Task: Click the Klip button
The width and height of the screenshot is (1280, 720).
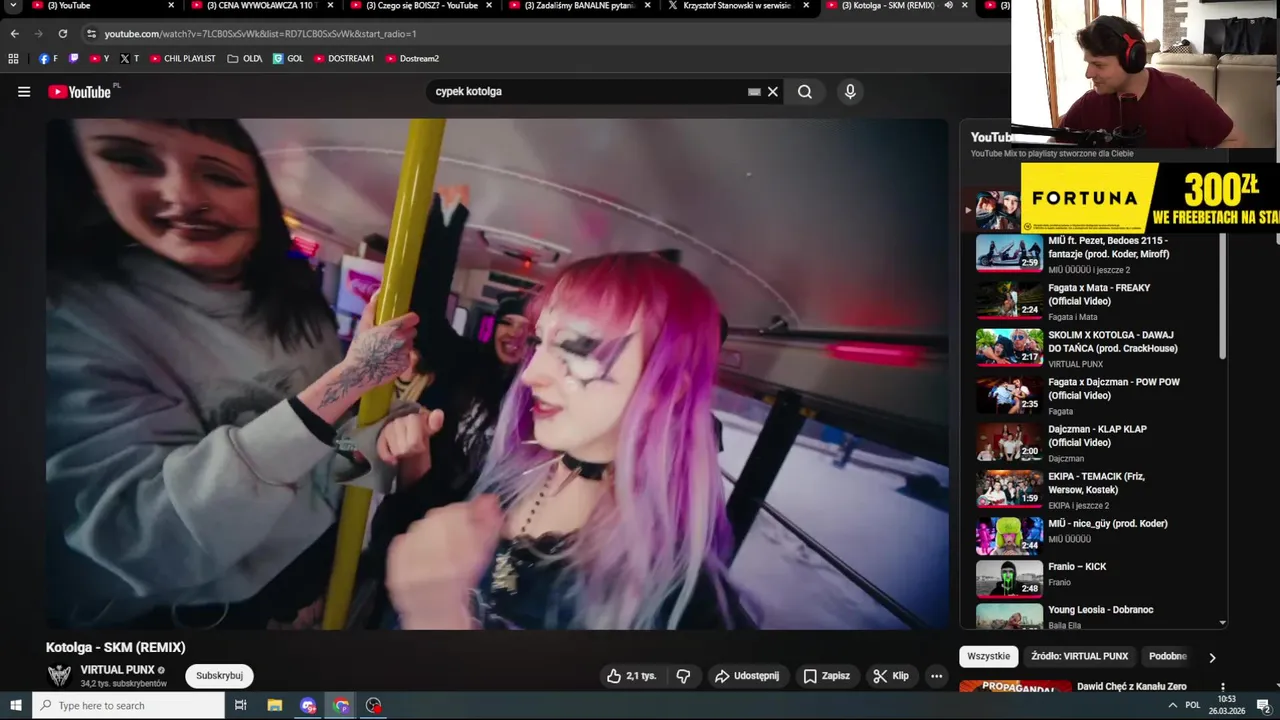Action: pyautogui.click(x=891, y=676)
